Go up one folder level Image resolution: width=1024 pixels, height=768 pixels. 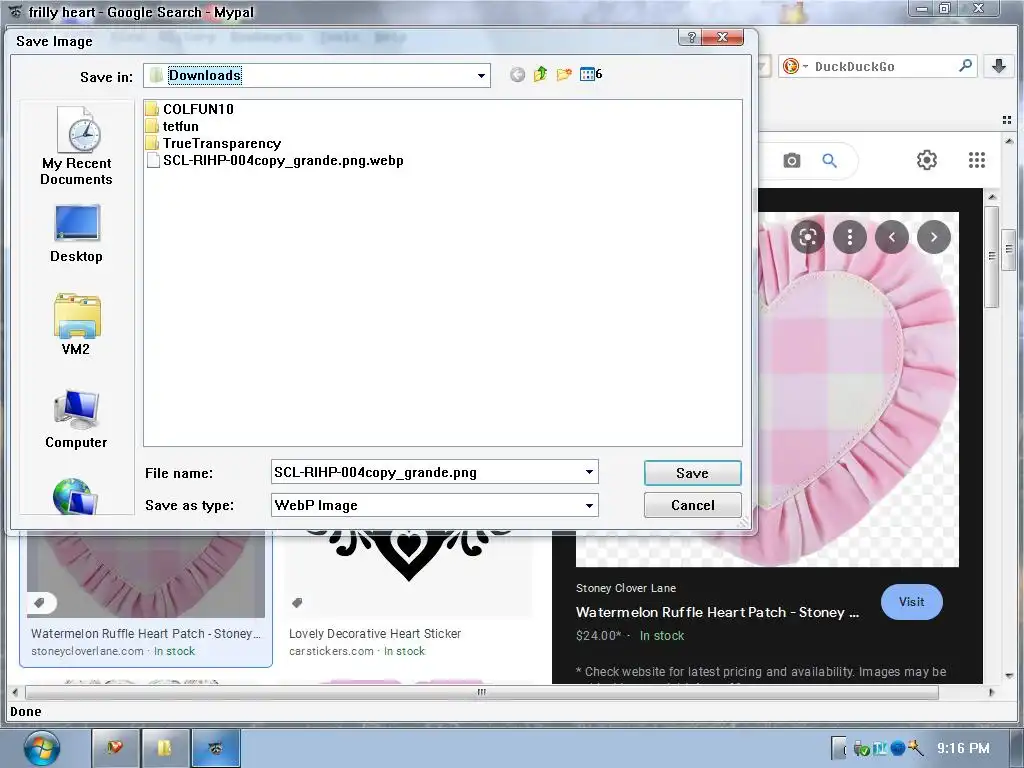pyautogui.click(x=540, y=74)
